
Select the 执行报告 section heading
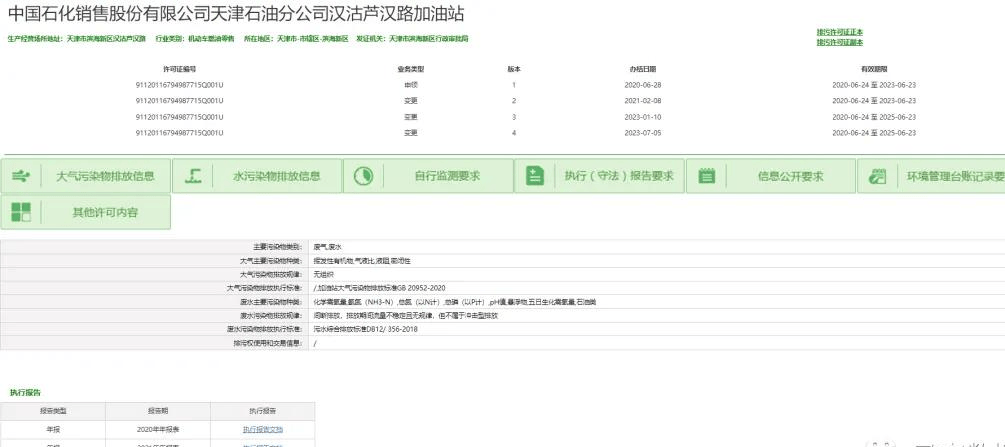(x=25, y=392)
